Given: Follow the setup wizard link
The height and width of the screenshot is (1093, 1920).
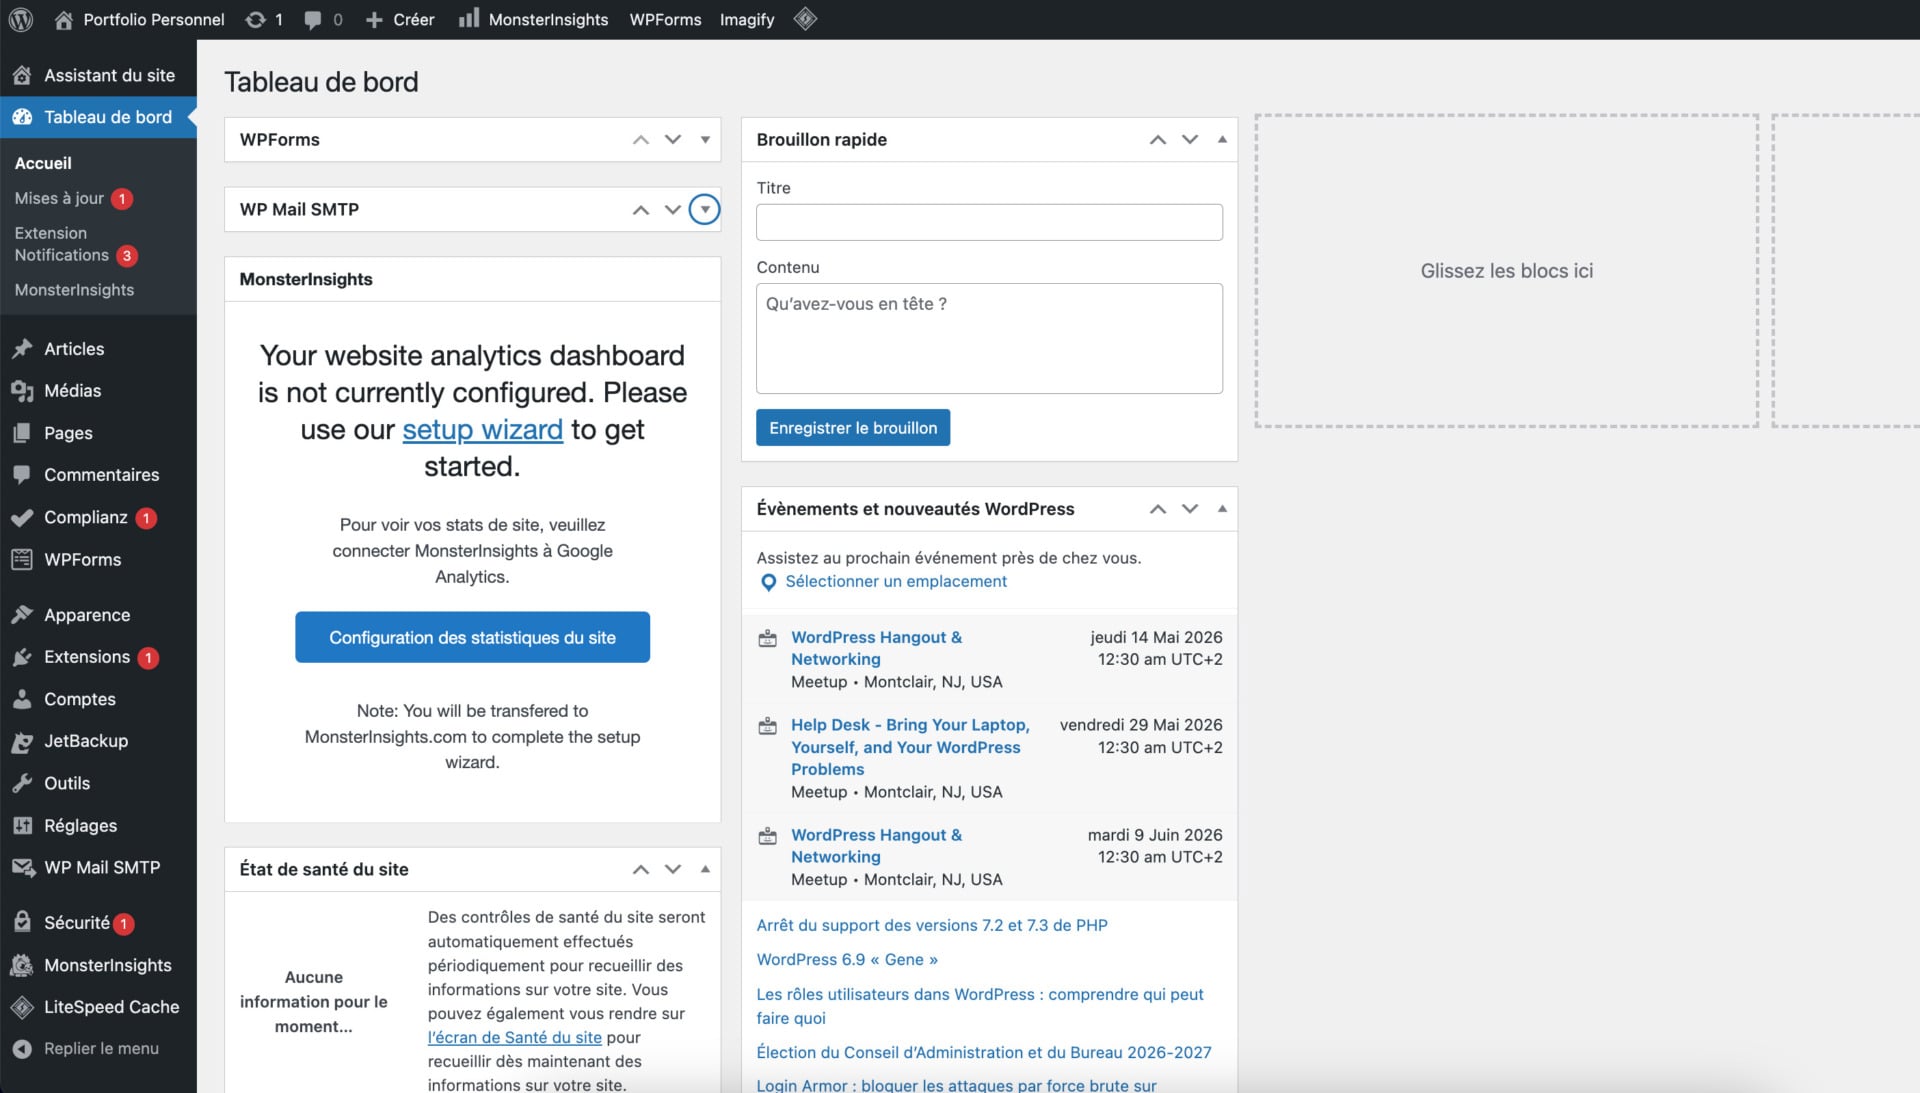Looking at the screenshot, I should tap(482, 430).
